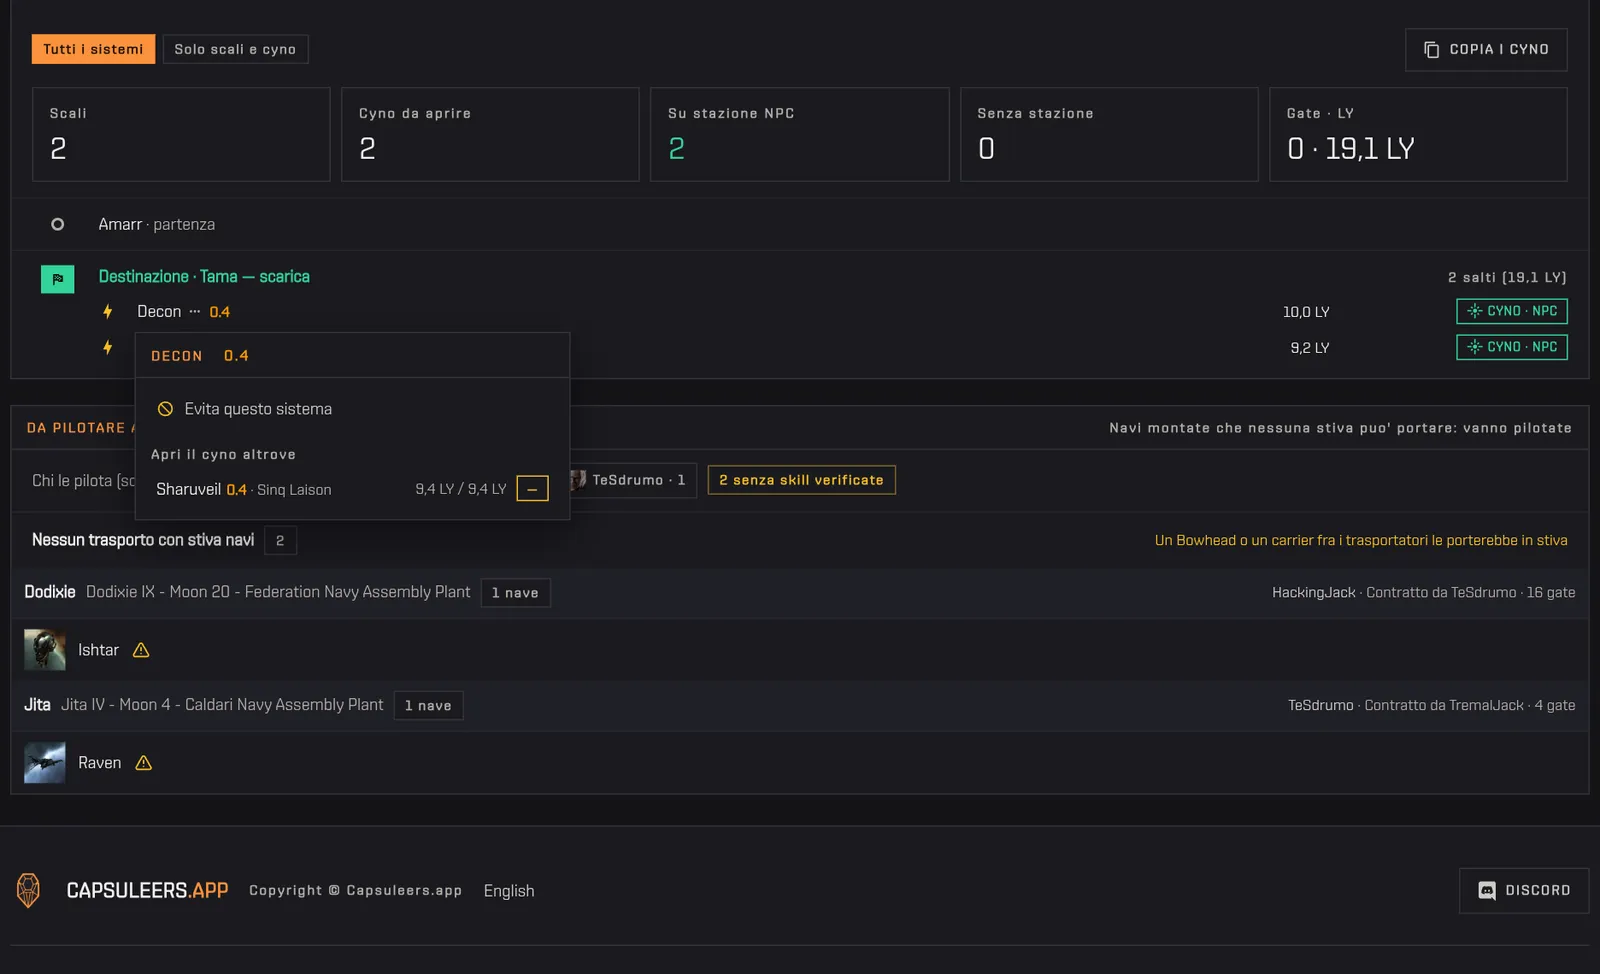The height and width of the screenshot is (974, 1600).
Task: Click the warning triangle next to Ishtar
Action: (x=141, y=650)
